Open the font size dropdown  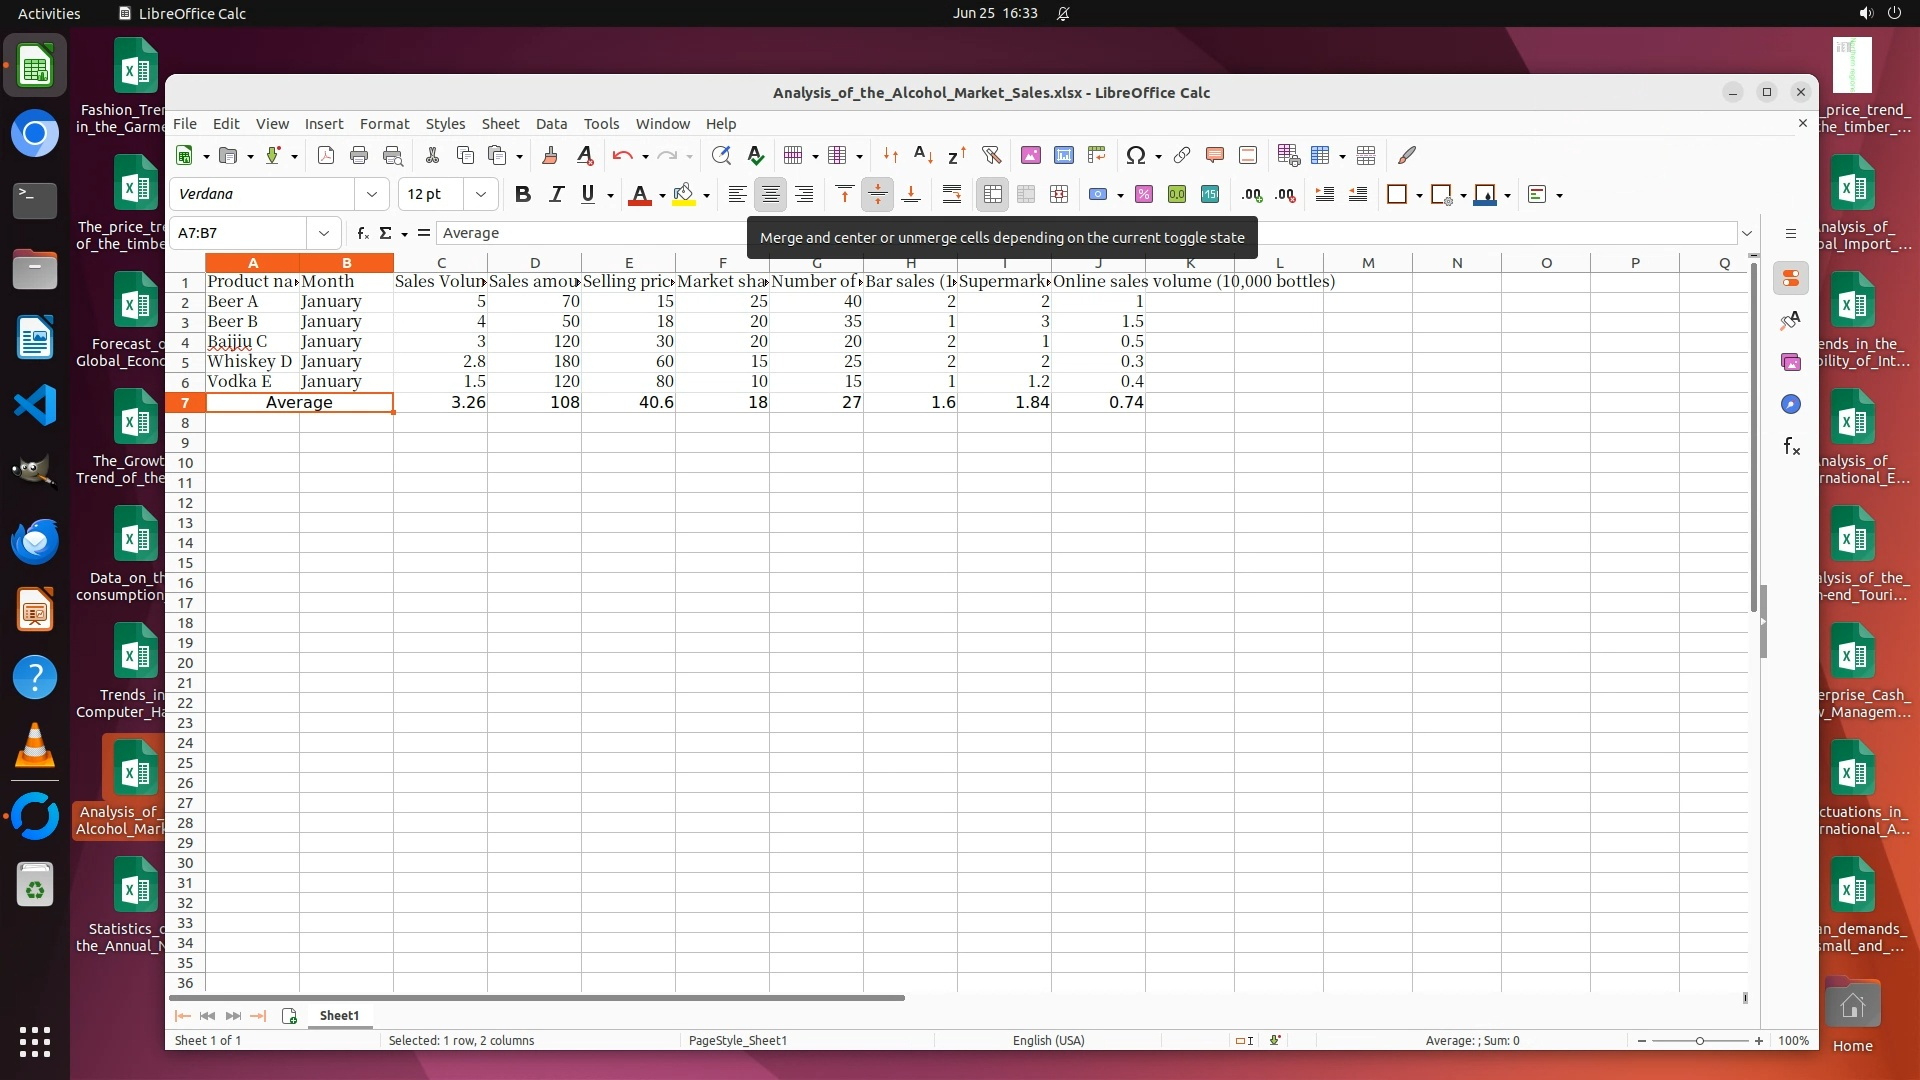pos(481,195)
